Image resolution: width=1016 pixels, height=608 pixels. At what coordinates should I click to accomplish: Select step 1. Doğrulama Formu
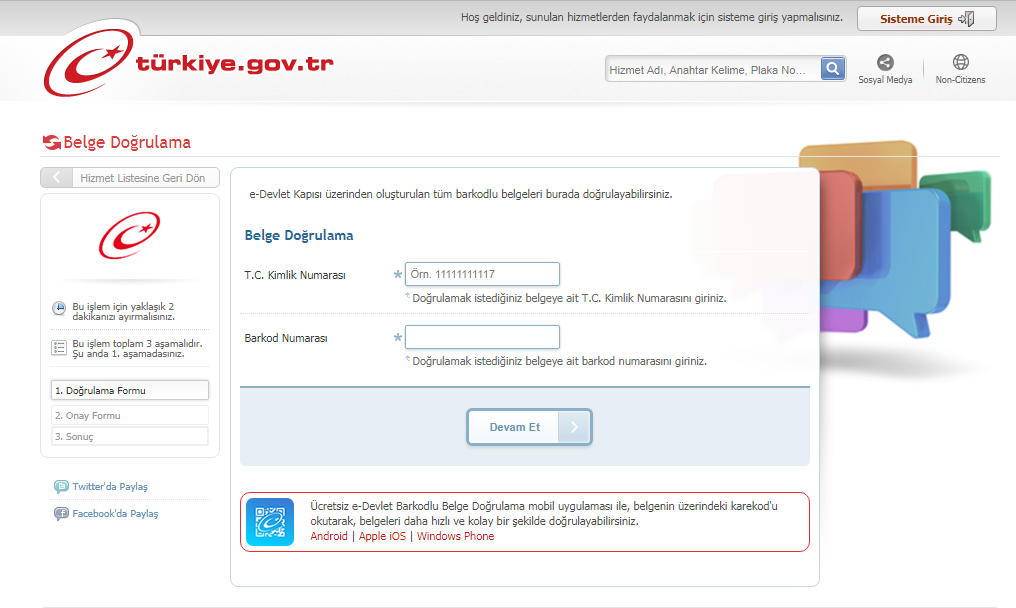(x=130, y=391)
